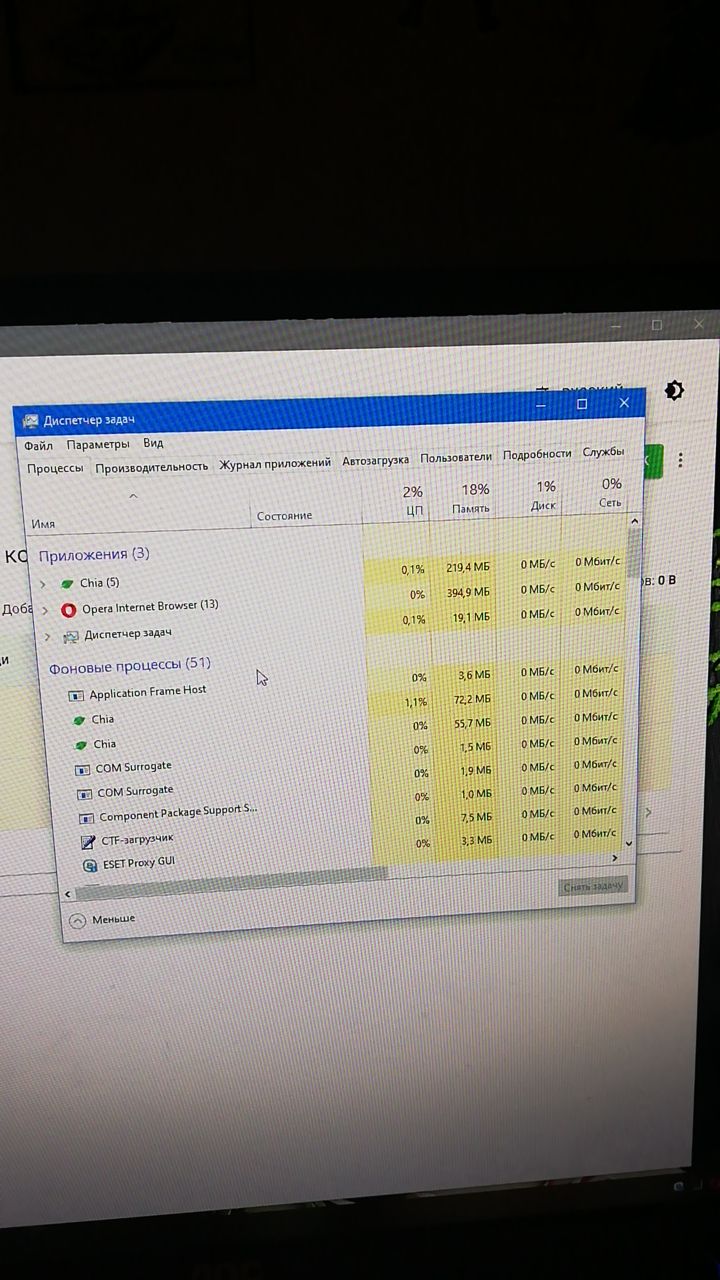
Task: Expand the Диспетчер задач app entry
Action: point(47,636)
